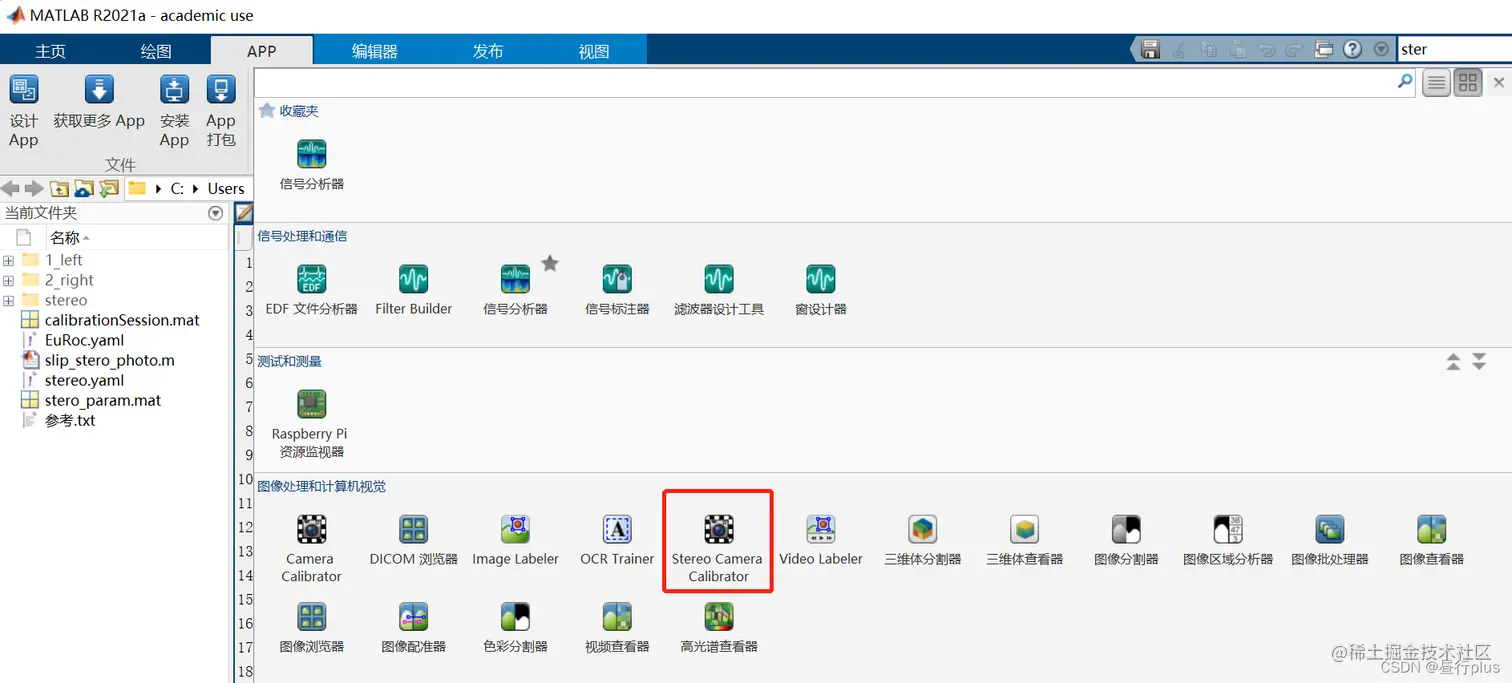1512x683 pixels.
Task: Launch the OCR Trainer app
Action: tap(617, 540)
